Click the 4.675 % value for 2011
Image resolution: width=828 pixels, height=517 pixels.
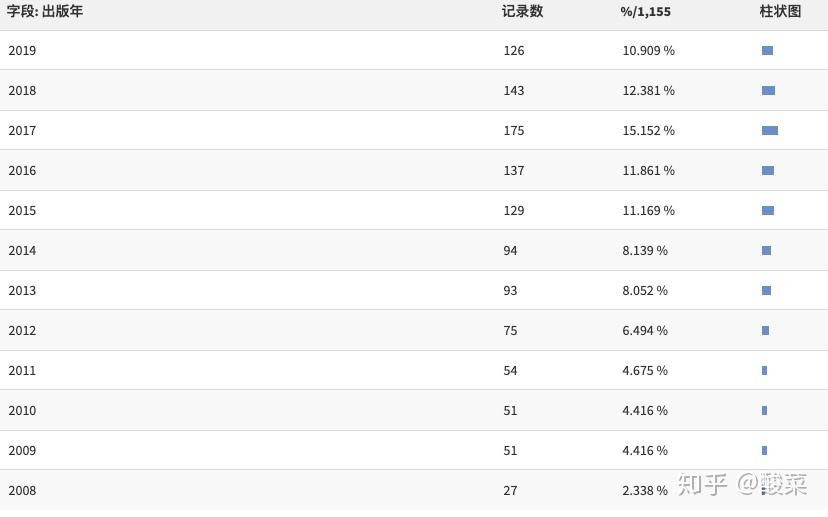coord(645,371)
